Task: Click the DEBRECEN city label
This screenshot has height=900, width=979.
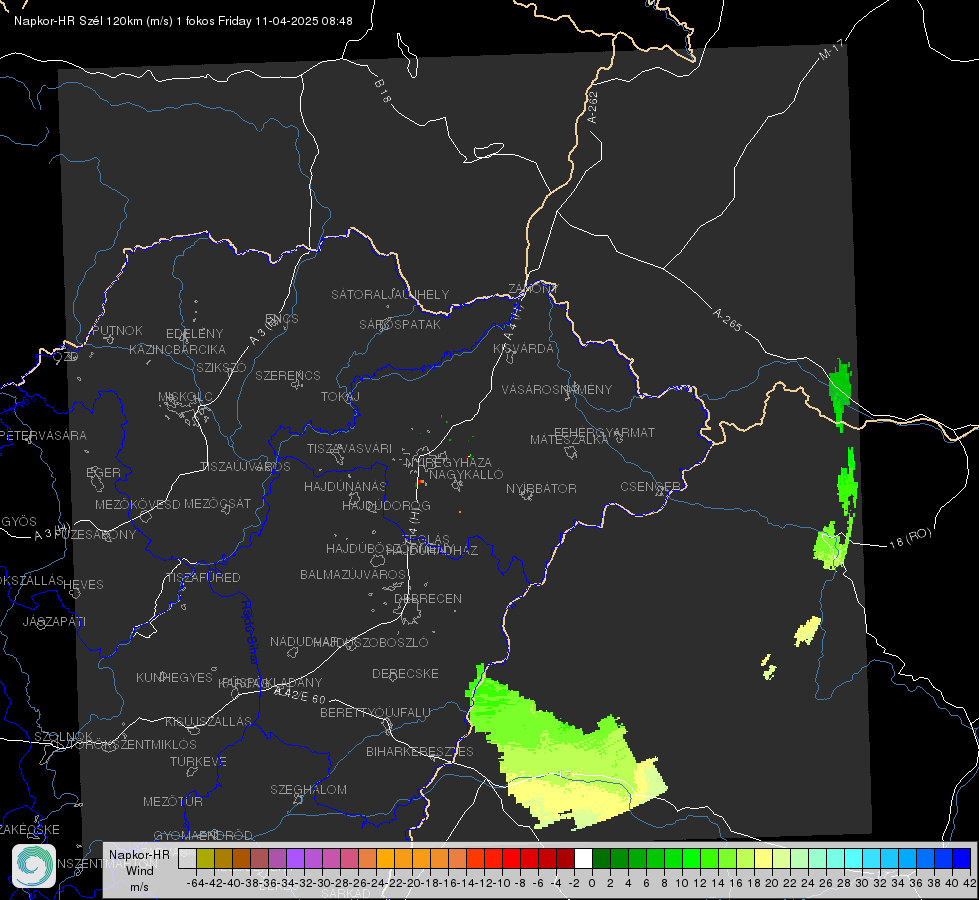Action: point(428,598)
